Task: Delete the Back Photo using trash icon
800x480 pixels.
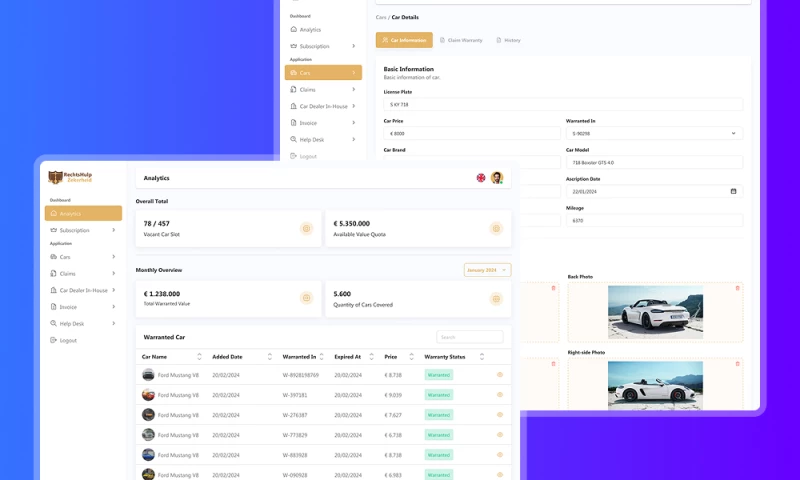Action: click(737, 288)
